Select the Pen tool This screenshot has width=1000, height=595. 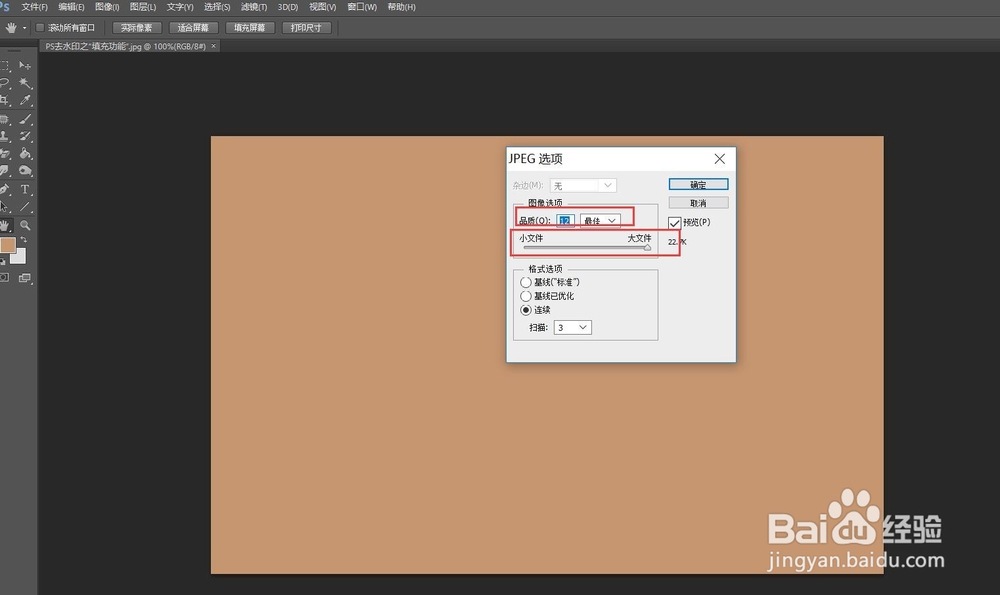coord(4,189)
